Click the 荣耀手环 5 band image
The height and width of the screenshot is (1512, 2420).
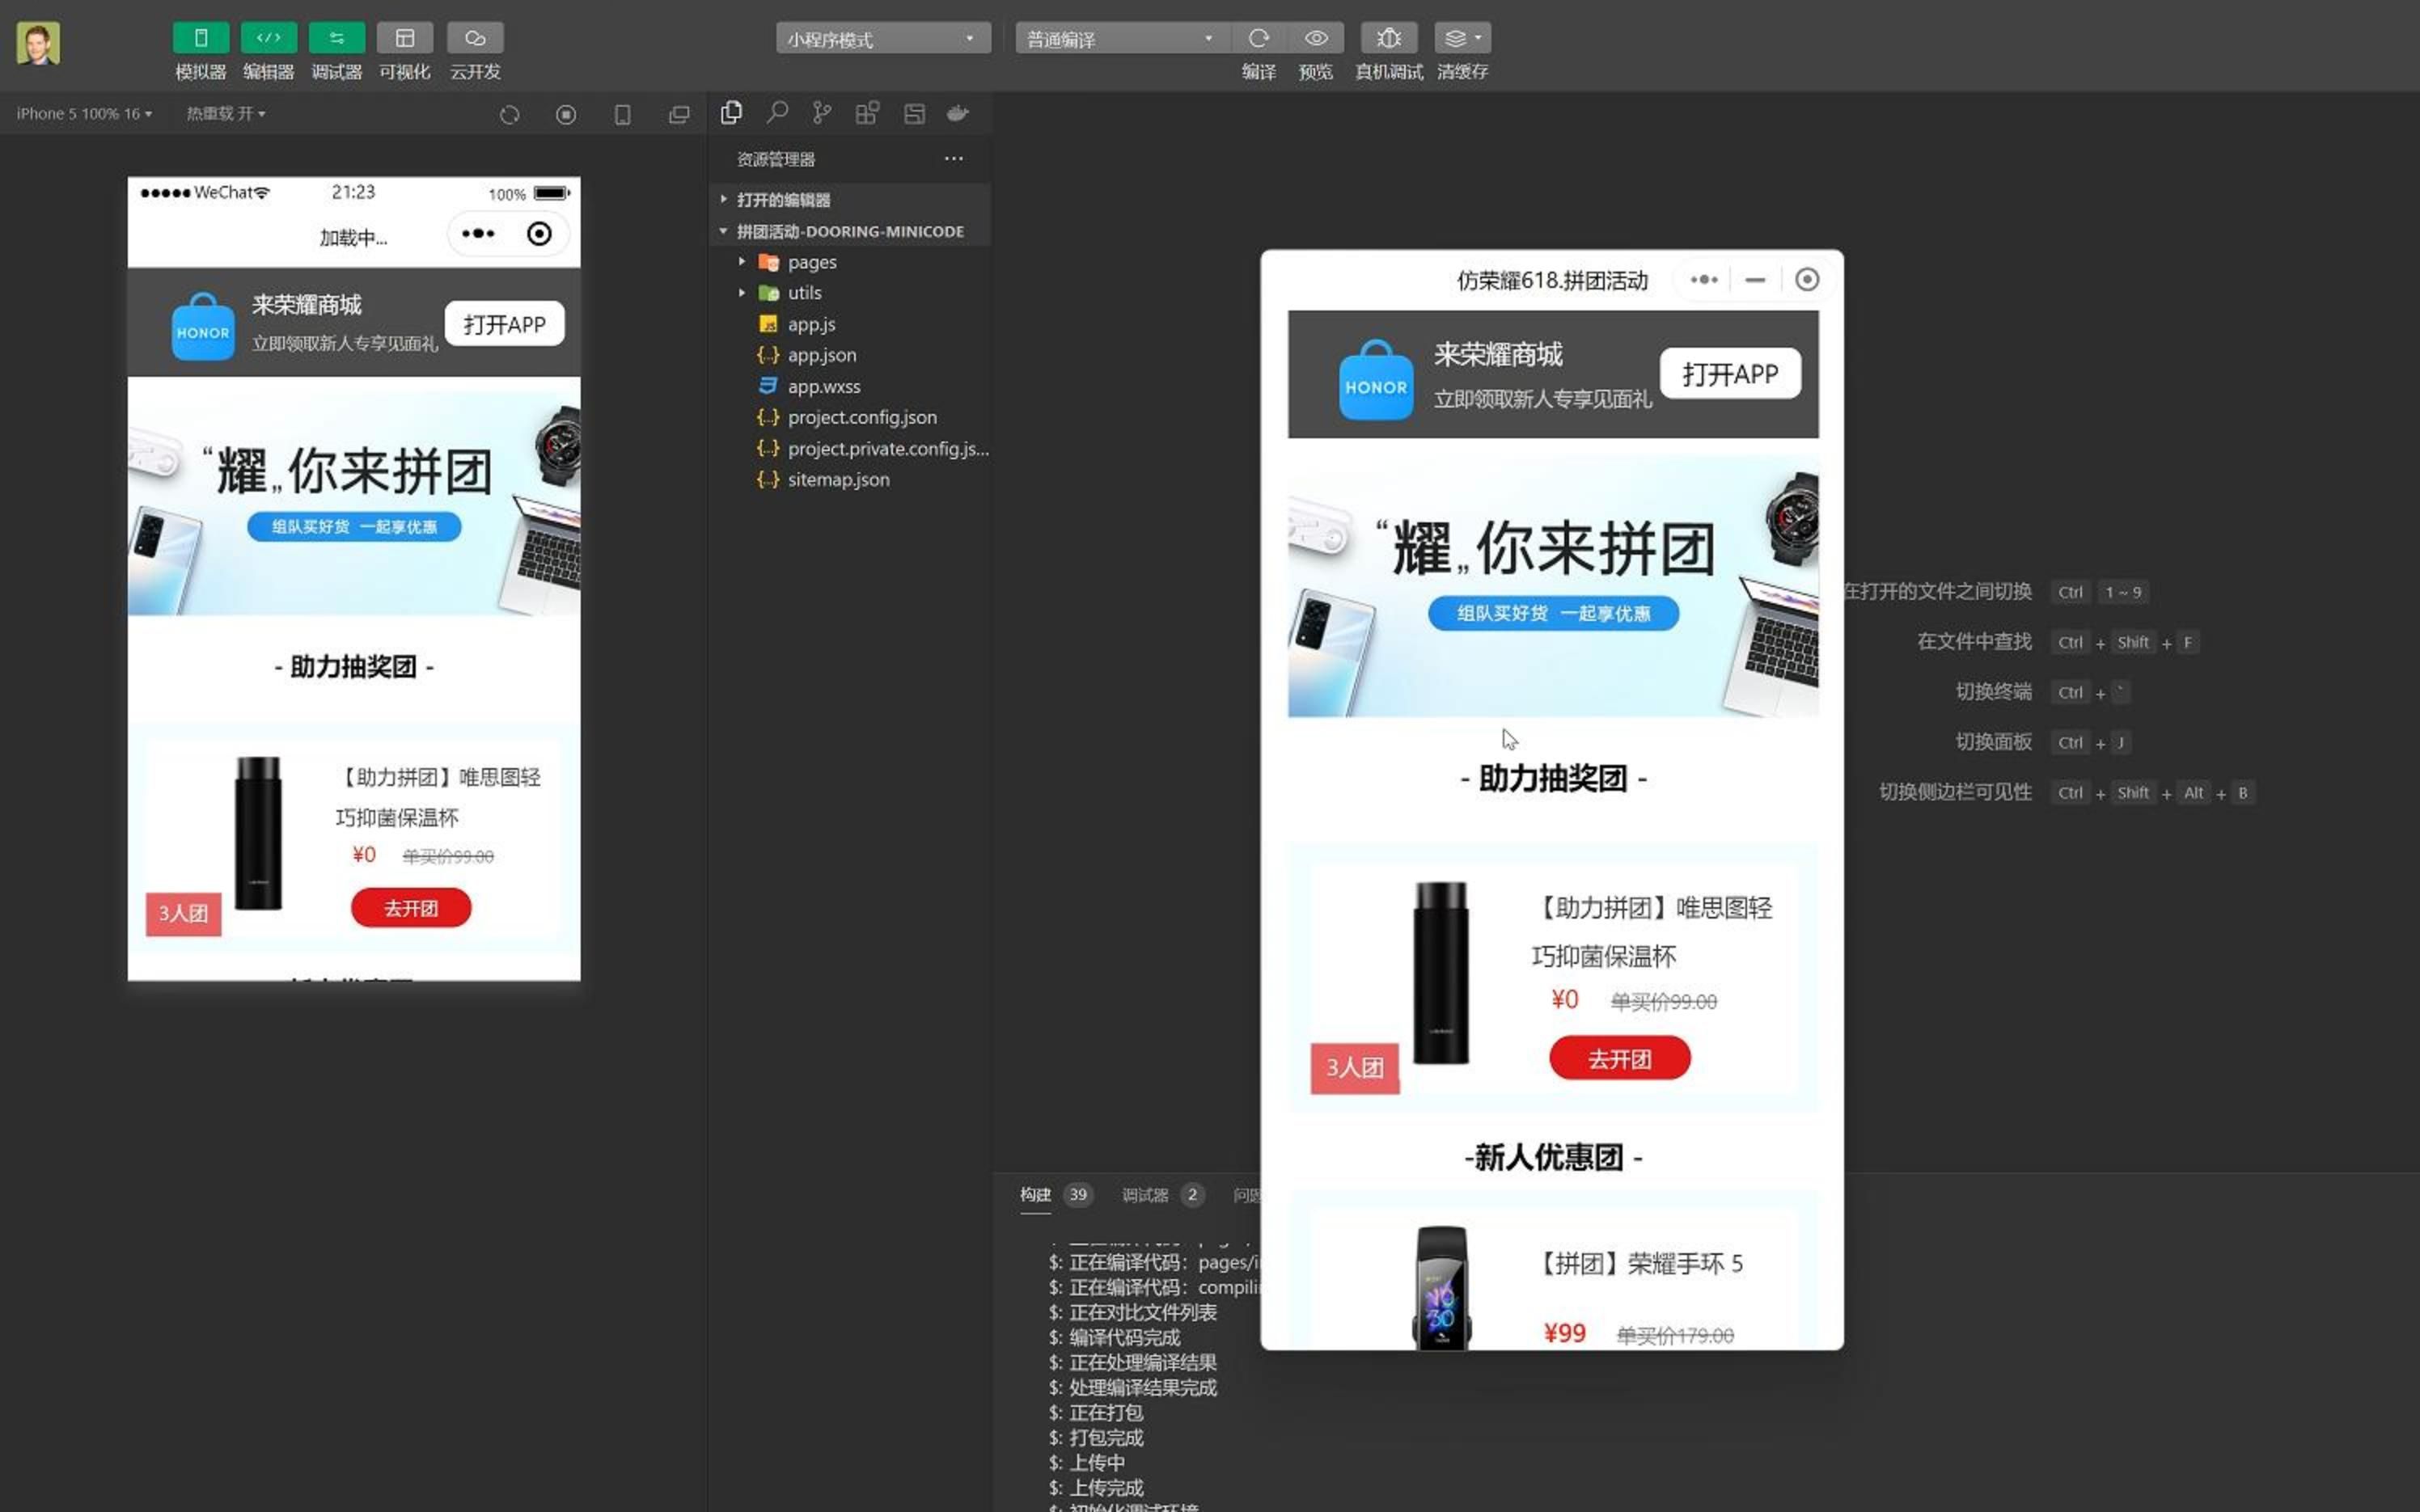pyautogui.click(x=1441, y=1287)
